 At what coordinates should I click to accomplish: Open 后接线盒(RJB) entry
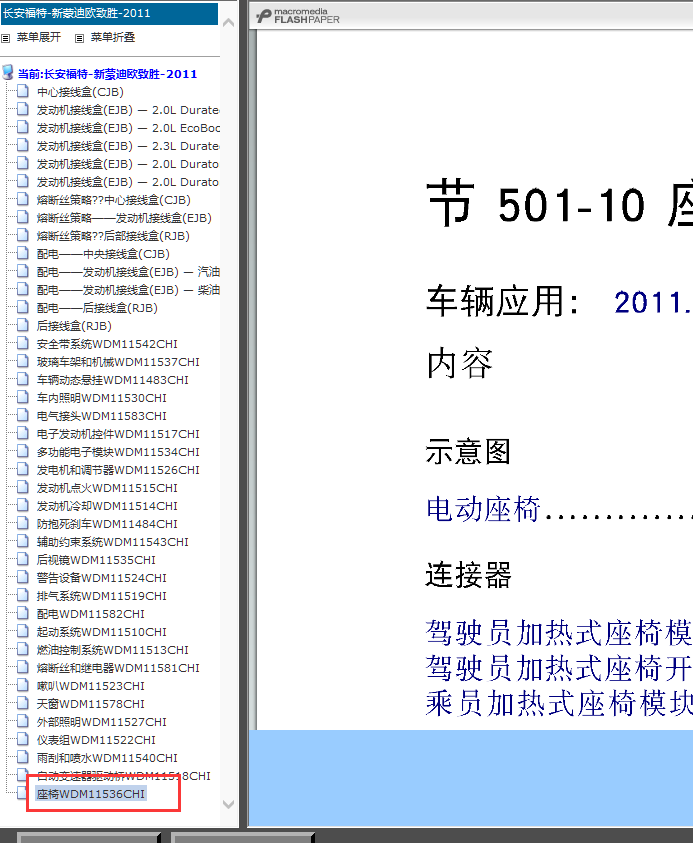[x=74, y=326]
